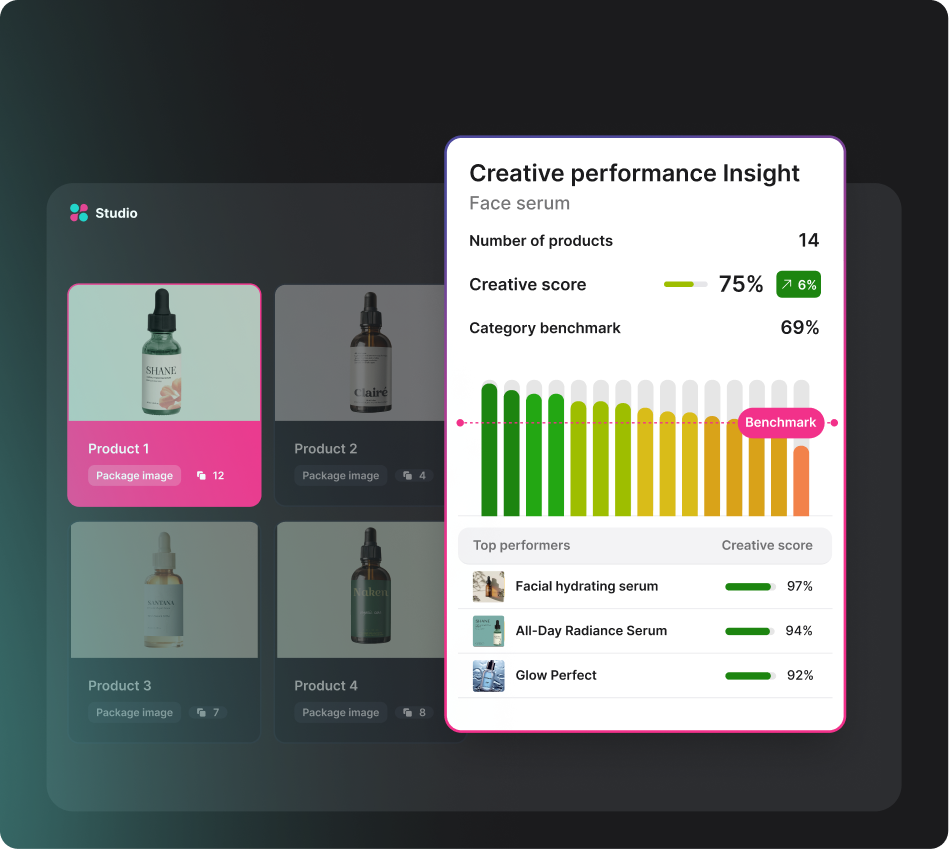Screen dimensions: 949x849
Task: Click the Studio logo icon
Action: tap(79, 213)
